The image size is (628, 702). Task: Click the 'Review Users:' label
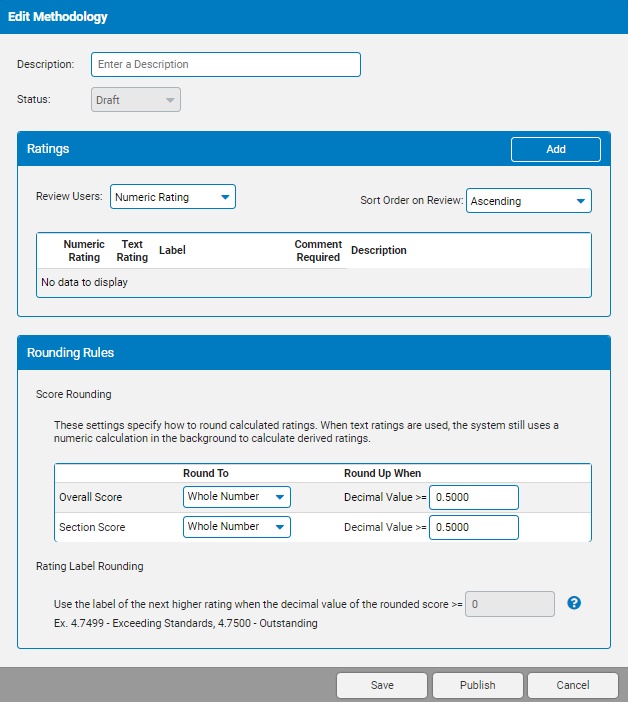(x=69, y=196)
